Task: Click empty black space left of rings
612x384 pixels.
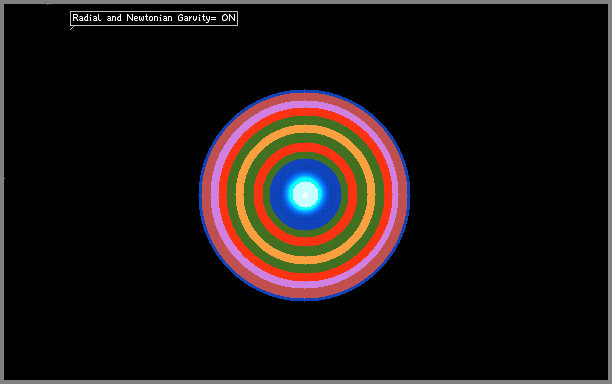Action: coord(101,195)
